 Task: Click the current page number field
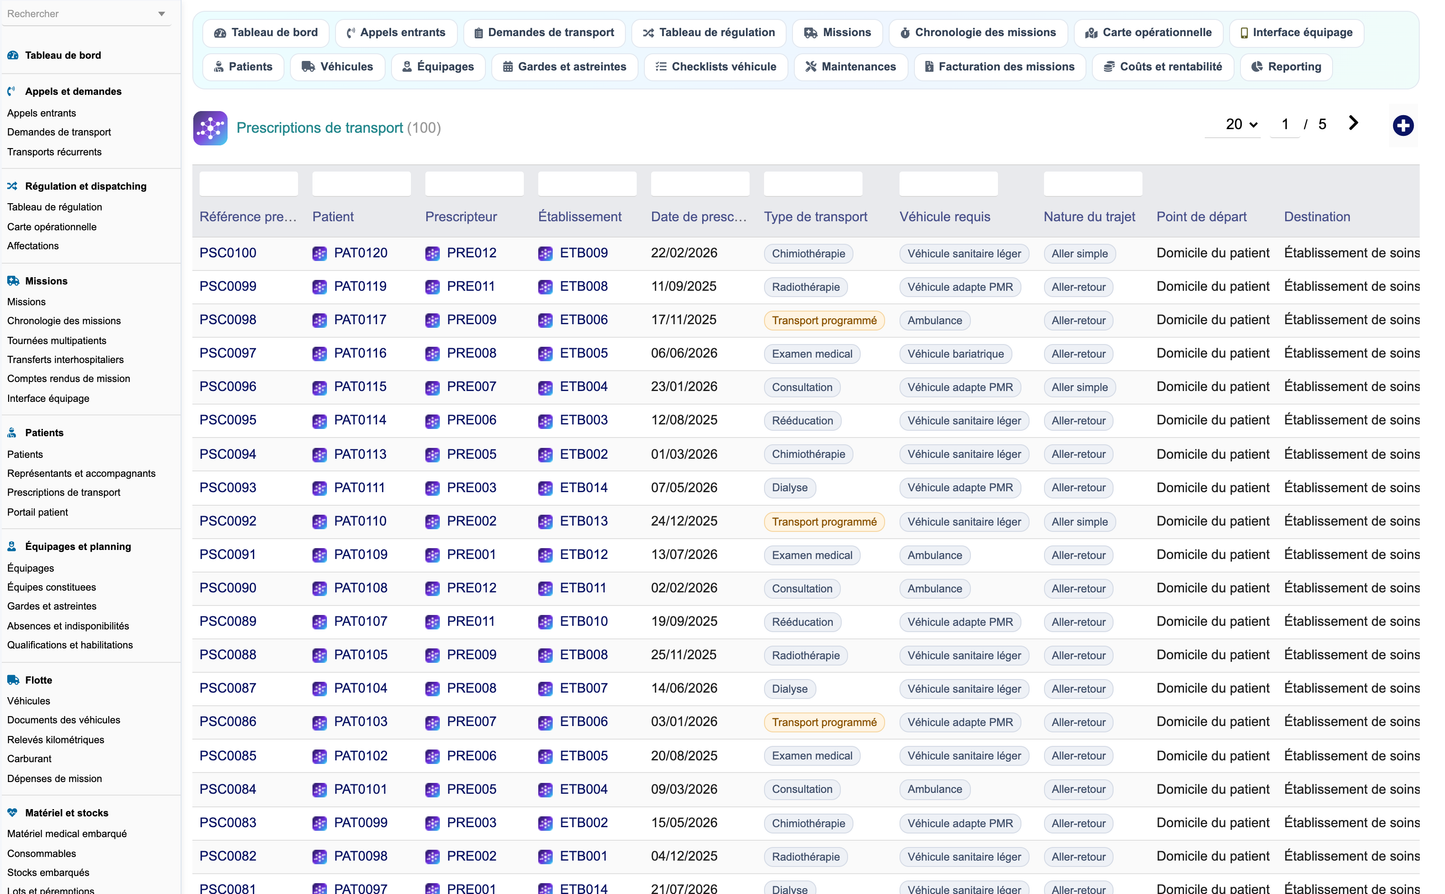[x=1285, y=125]
